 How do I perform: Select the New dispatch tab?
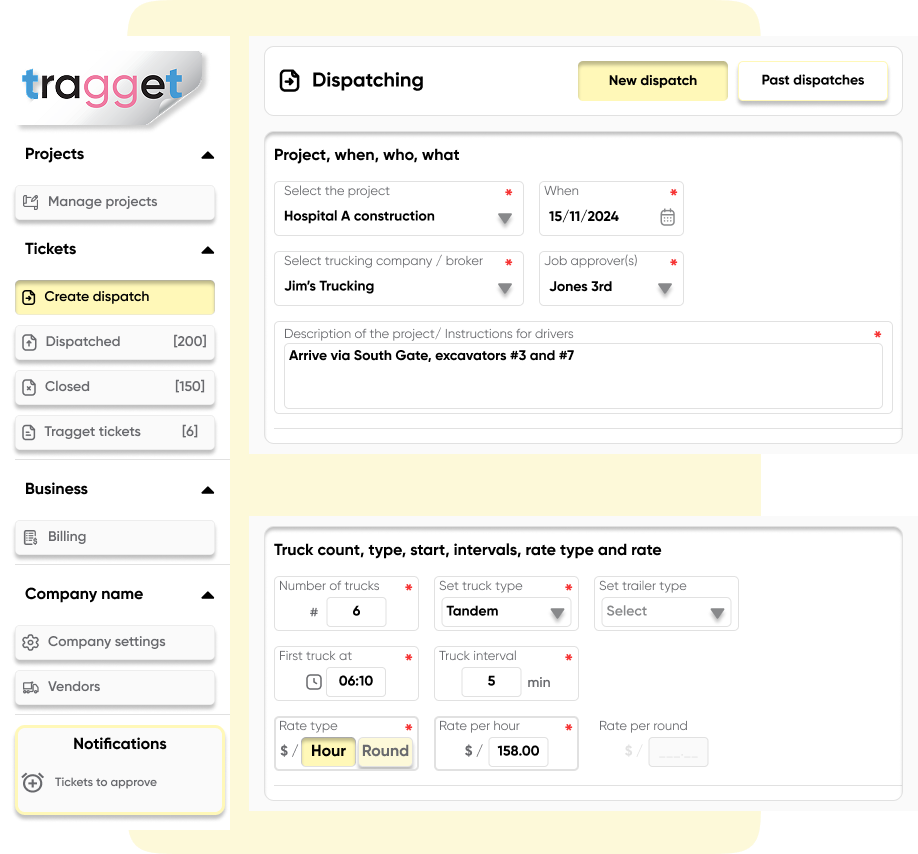pyautogui.click(x=652, y=80)
